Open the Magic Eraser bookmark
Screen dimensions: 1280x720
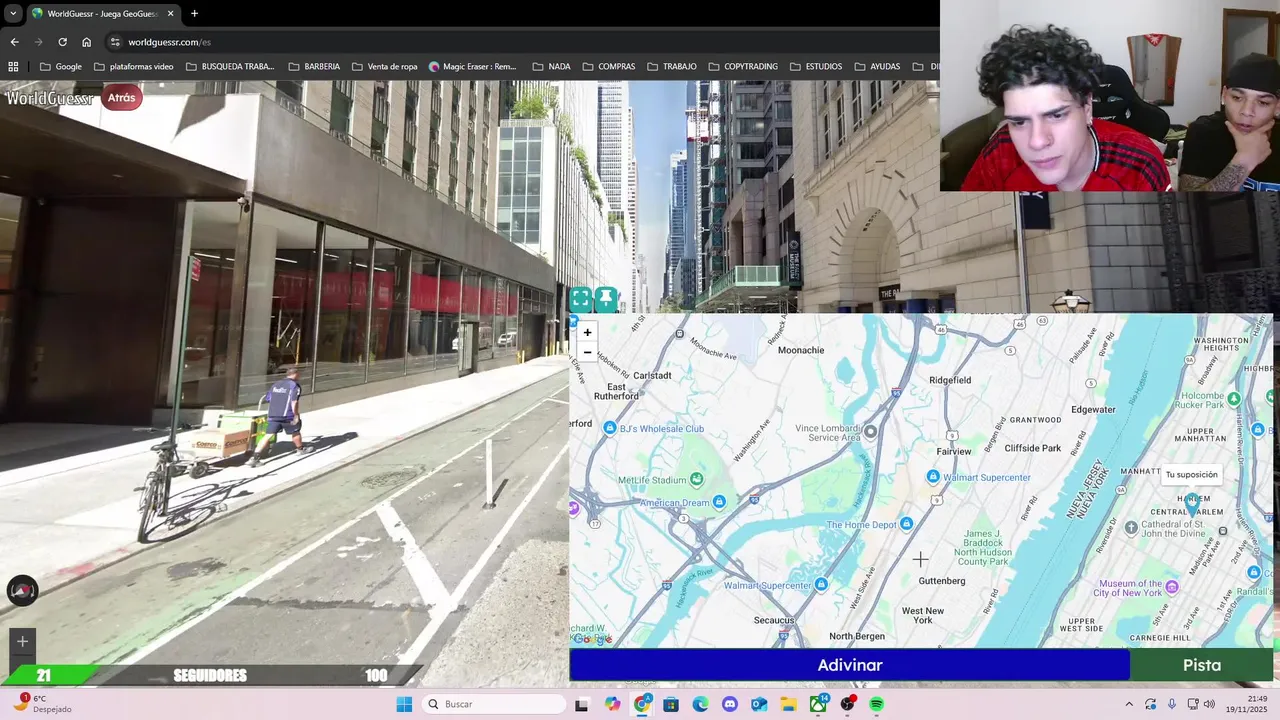[x=473, y=67]
